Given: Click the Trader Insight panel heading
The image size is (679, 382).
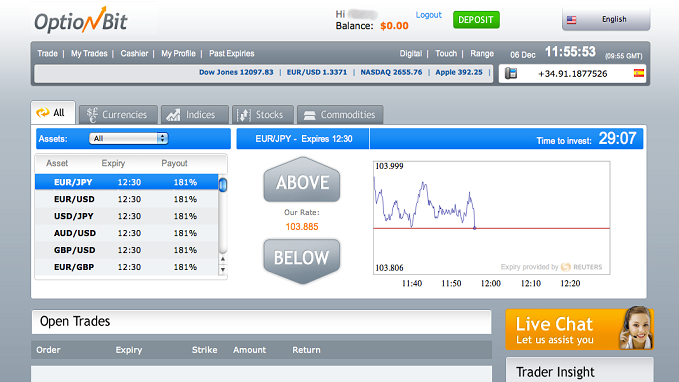Looking at the screenshot, I should pos(555,372).
